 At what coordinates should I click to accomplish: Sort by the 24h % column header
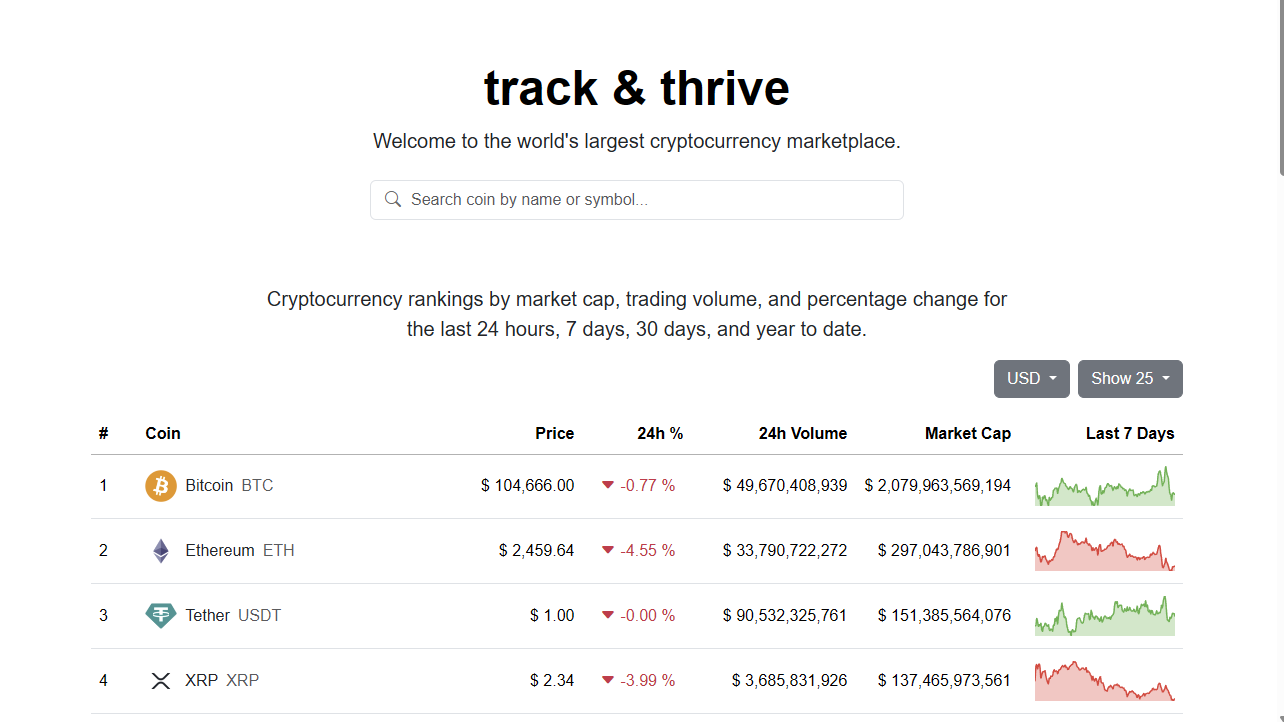click(x=660, y=433)
